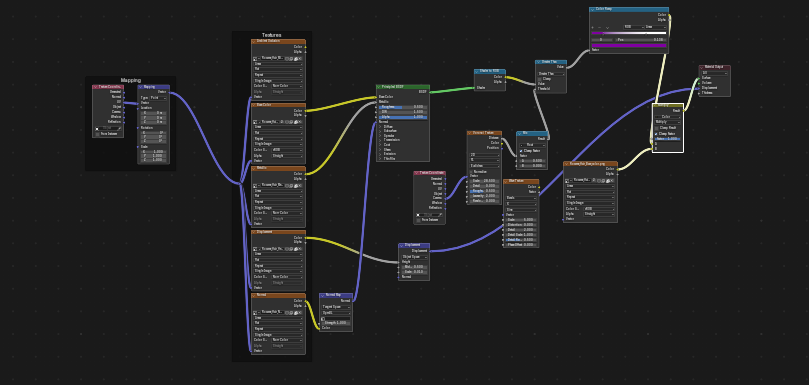Collapse the Normal Map node header arrow
Screen dimensions: 809x385
(x=322, y=296)
